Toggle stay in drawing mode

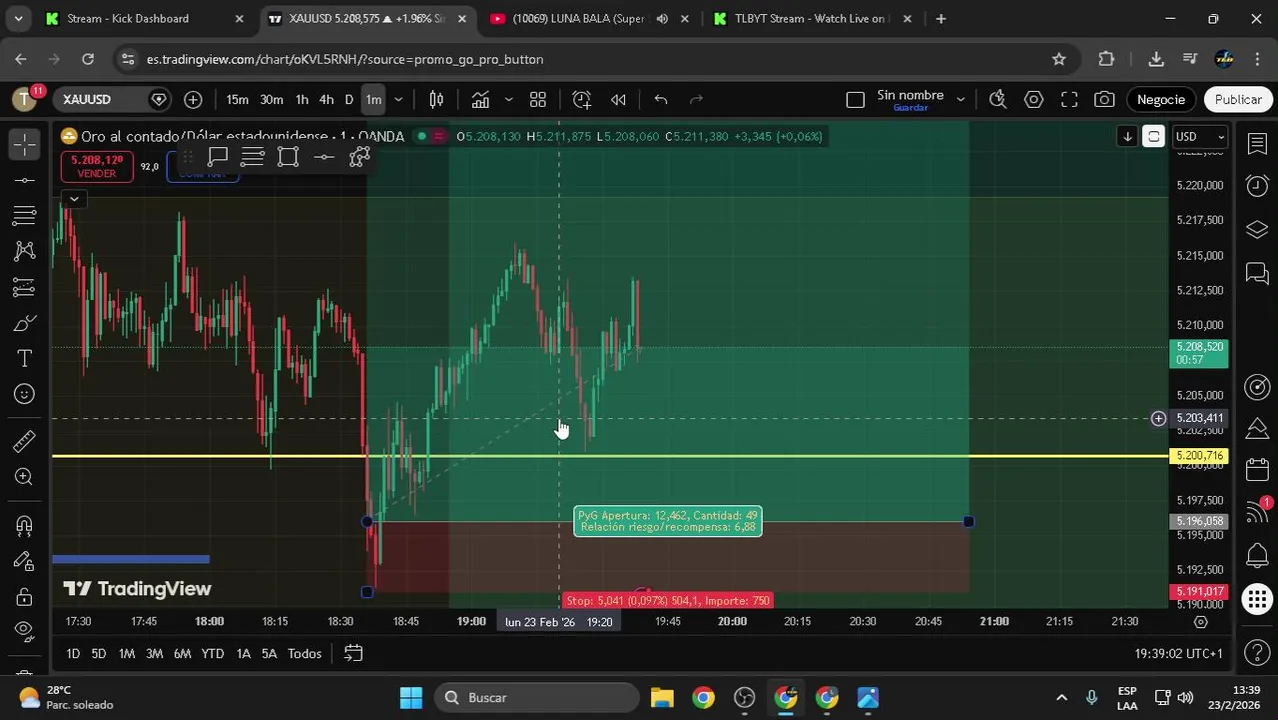pos(25,561)
